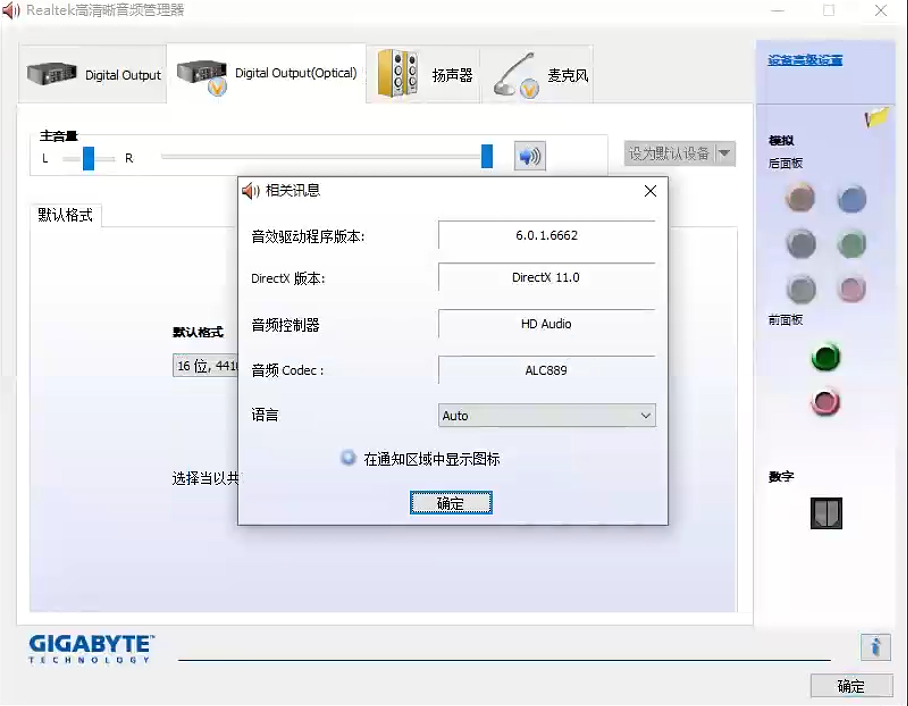Toggle 在通知区域中显示图标 option

[x=348, y=458]
